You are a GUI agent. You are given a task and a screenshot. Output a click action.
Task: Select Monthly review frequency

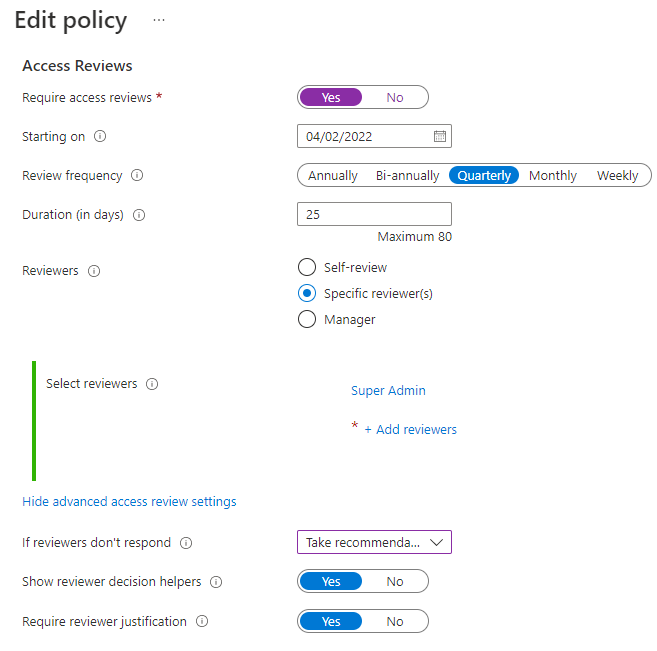552,176
